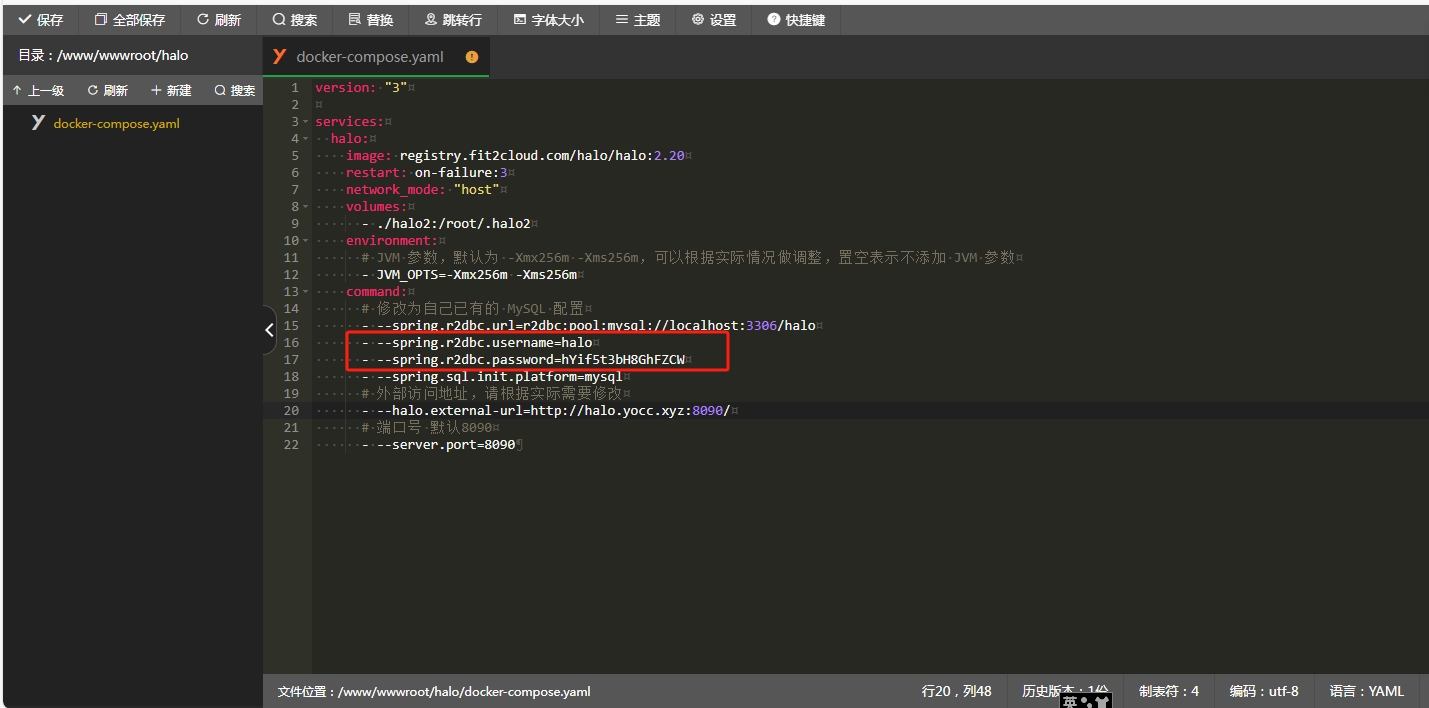Open 历史版本 in the status bar
1429x708 pixels.
1066,690
